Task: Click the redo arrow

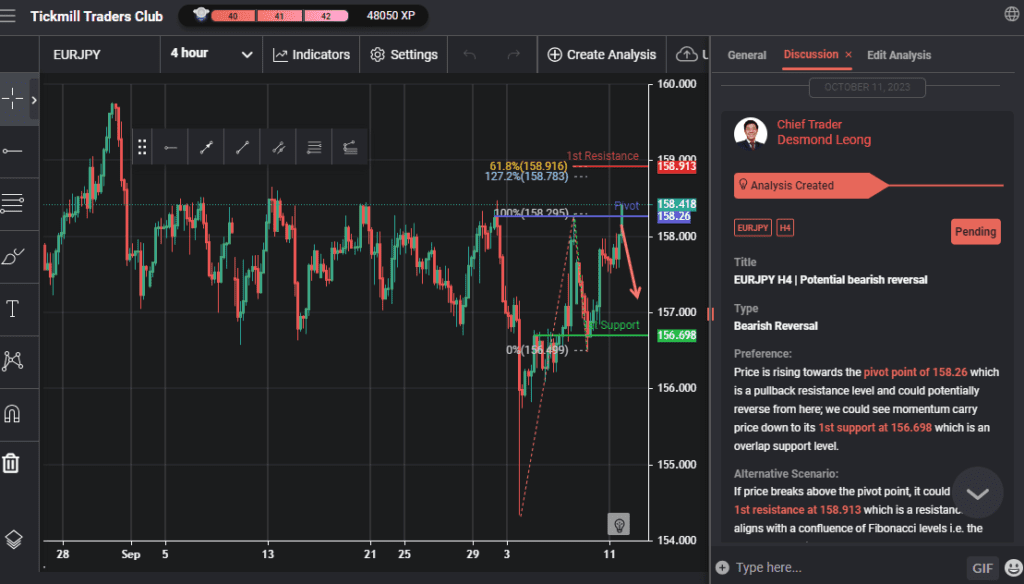Action: tap(514, 55)
